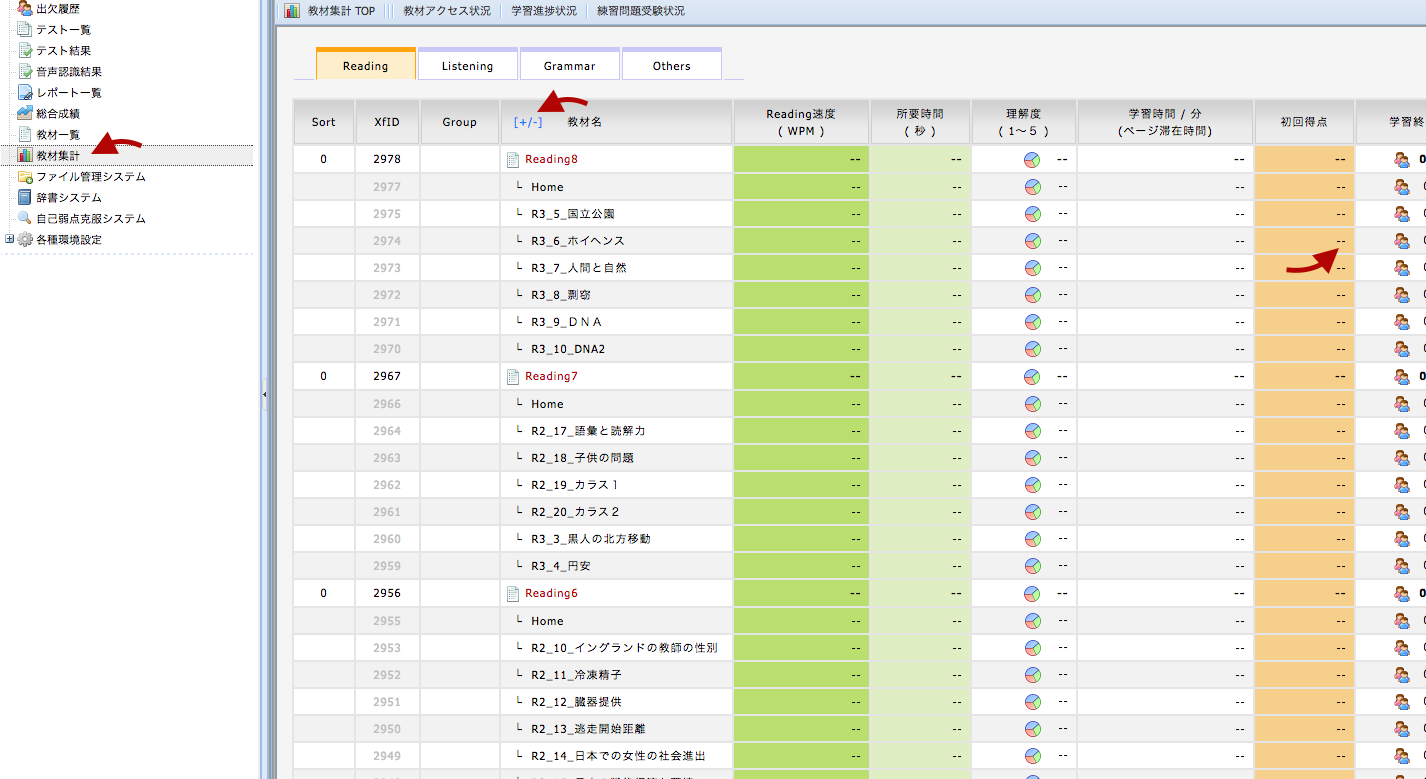Open ファイル管理システム in the sidebar

click(90, 176)
